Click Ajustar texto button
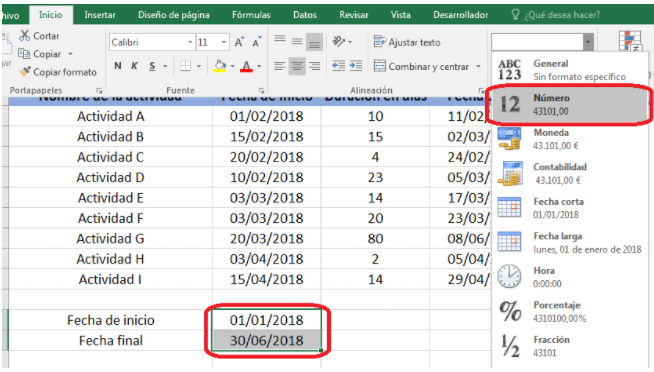Viewport: 654px width, 372px height. (x=407, y=42)
